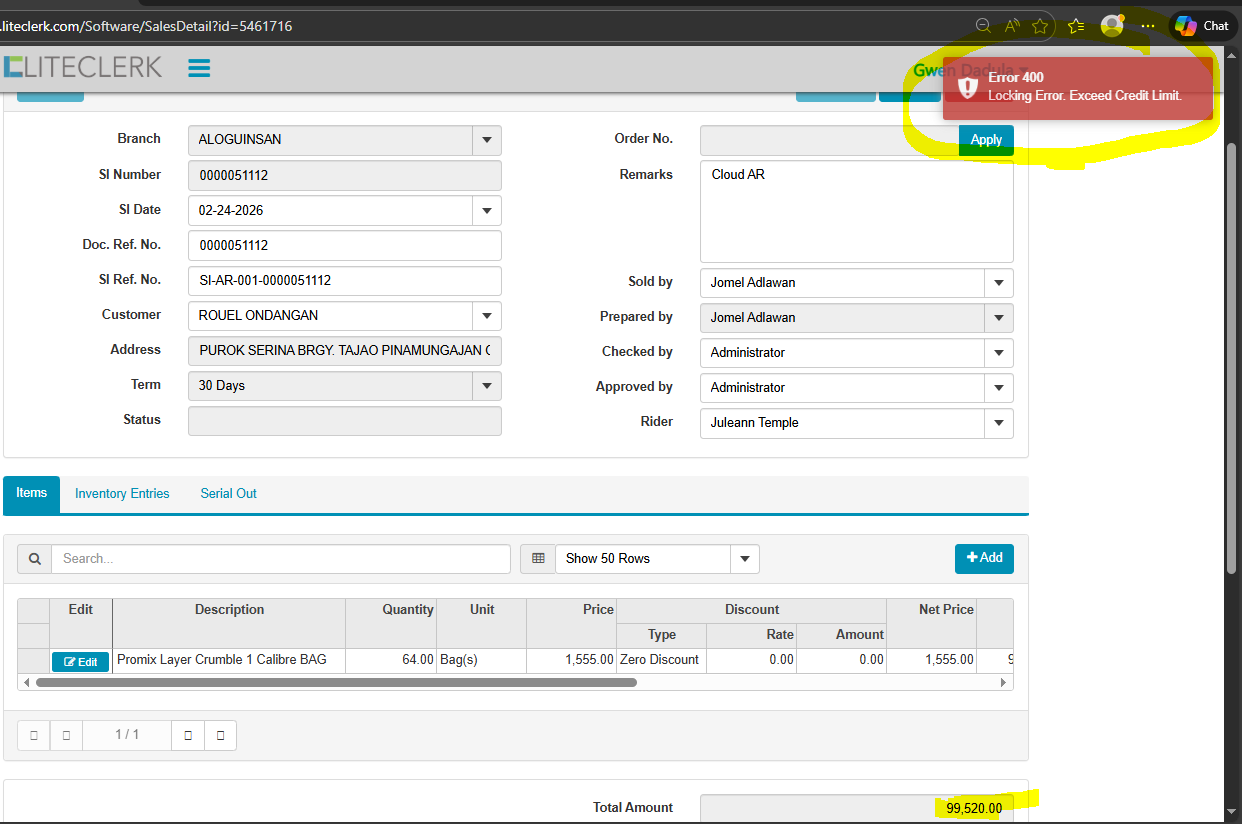1242x824 pixels.
Task: Click the items table horizontal scrollbar
Action: tap(336, 683)
